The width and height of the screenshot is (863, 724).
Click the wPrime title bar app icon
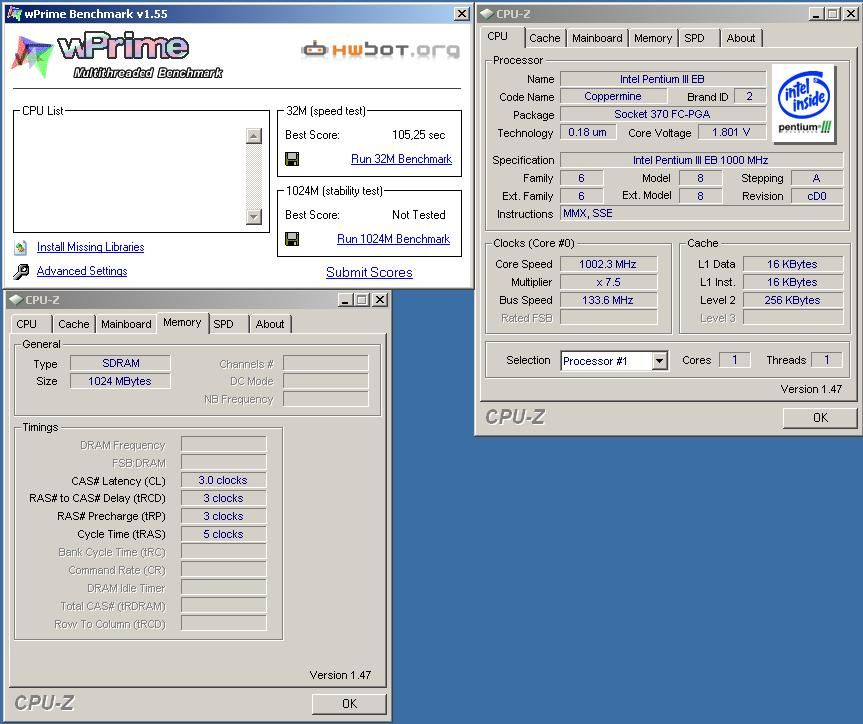pyautogui.click(x=14, y=13)
